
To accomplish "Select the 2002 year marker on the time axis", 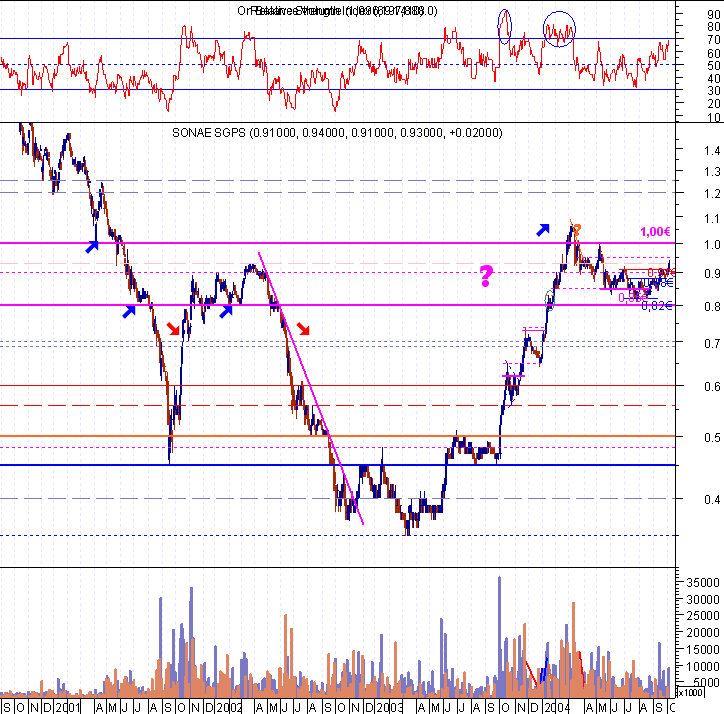I will pyautogui.click(x=229, y=706).
